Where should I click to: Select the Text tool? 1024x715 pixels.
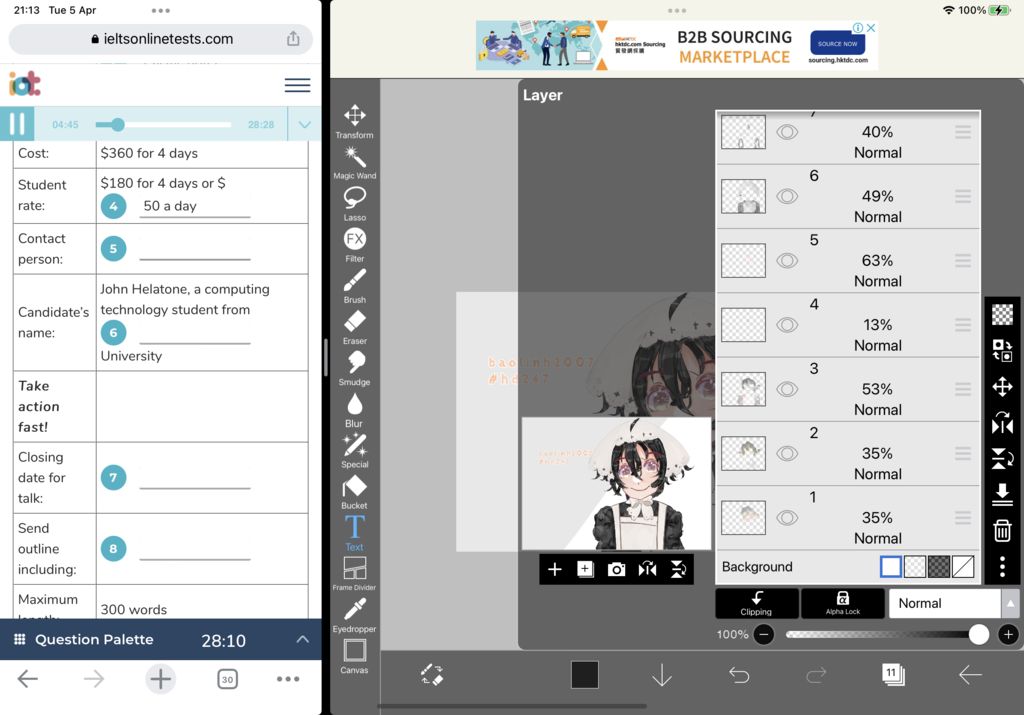pos(355,533)
